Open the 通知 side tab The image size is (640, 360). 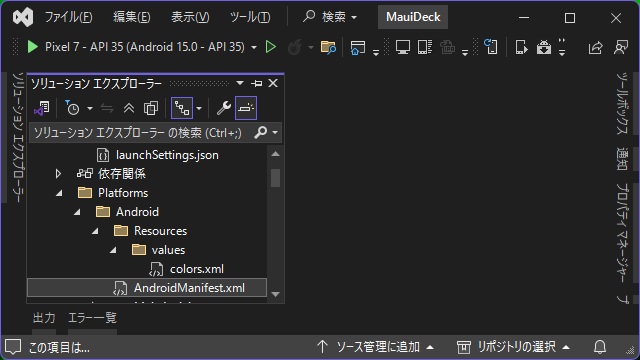point(622,159)
